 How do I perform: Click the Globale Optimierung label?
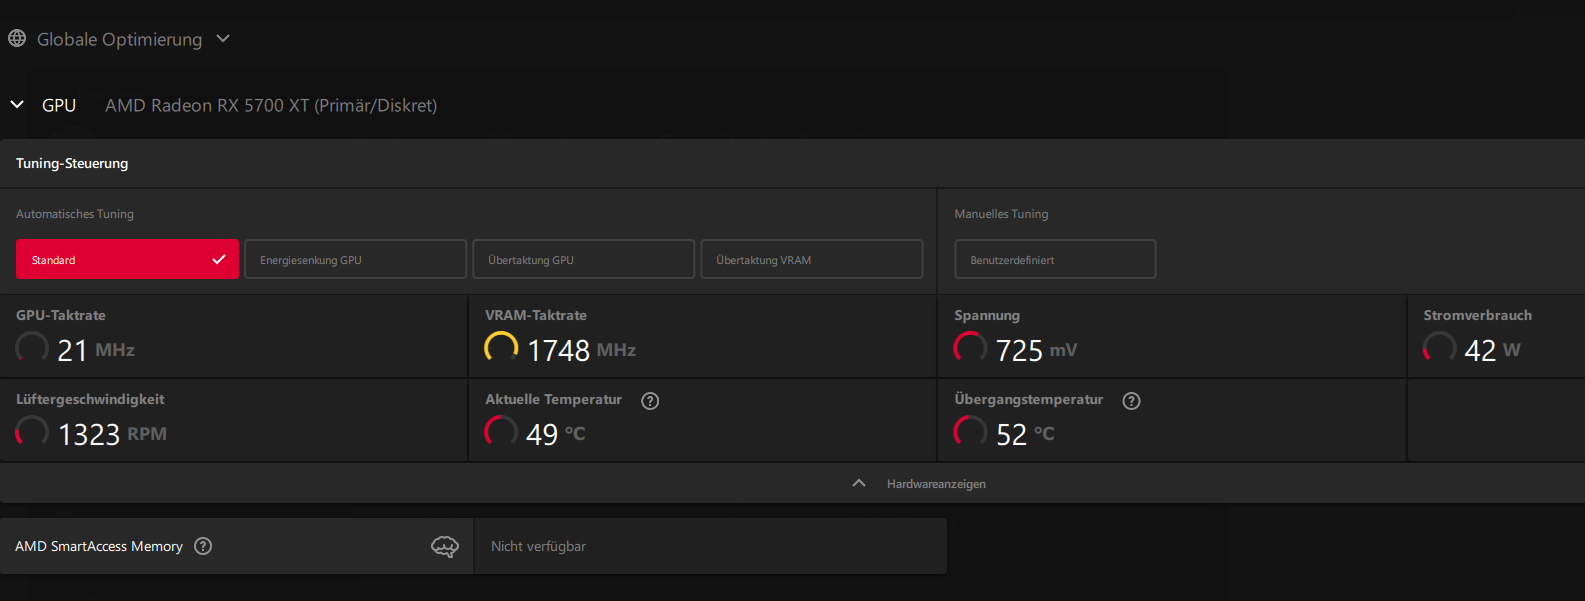[119, 39]
